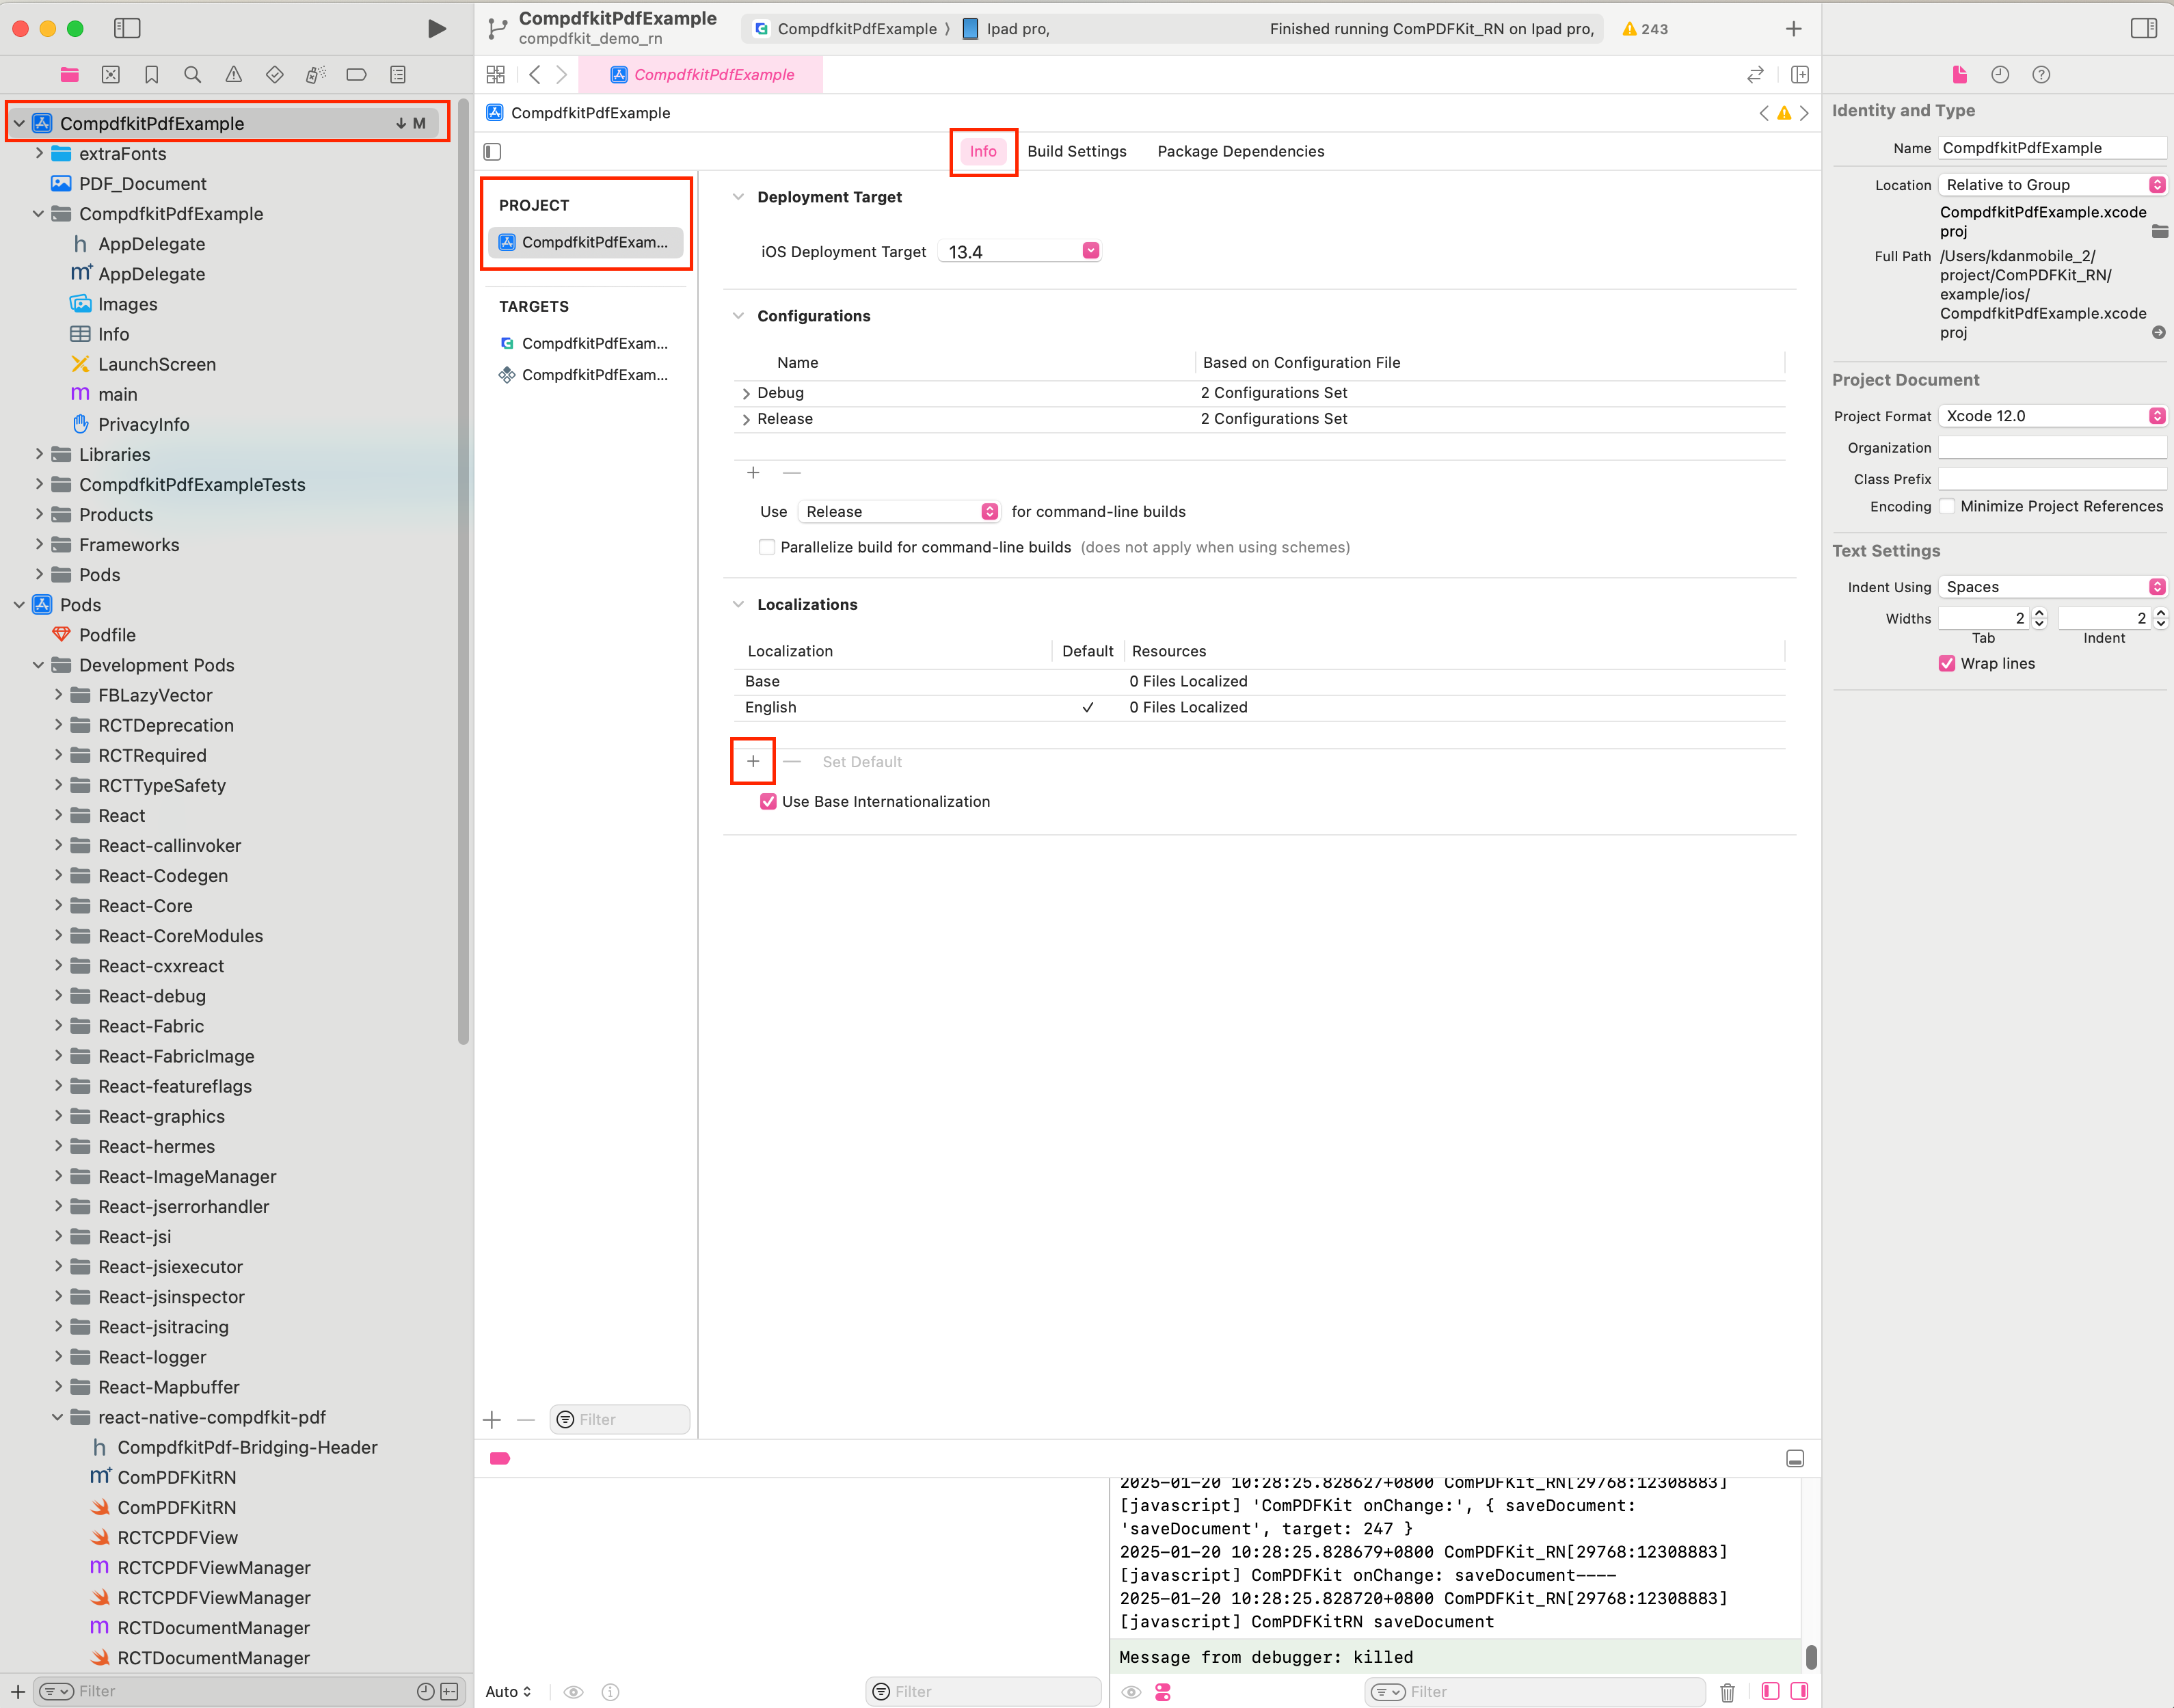Image resolution: width=2174 pixels, height=1708 pixels.
Task: Click the add localization plus button
Action: (753, 760)
